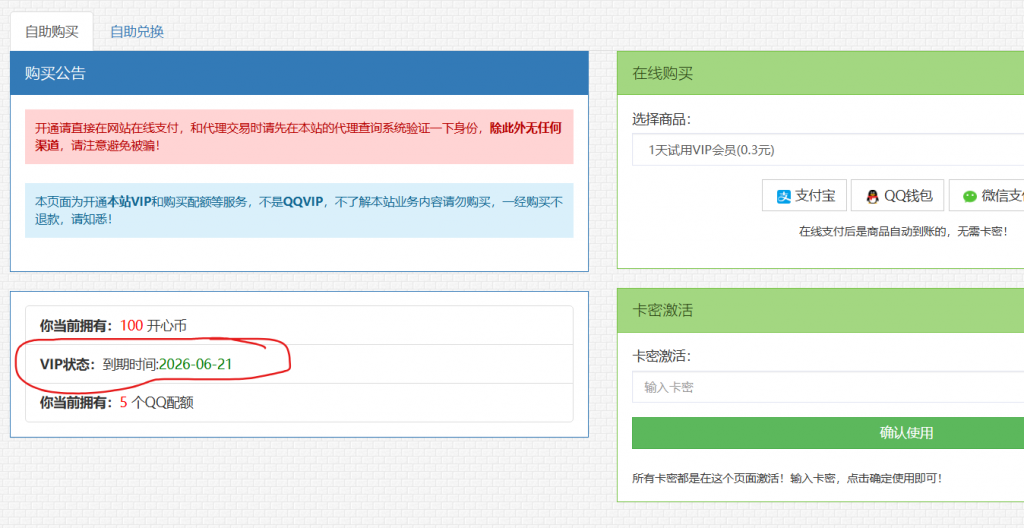
Task: Click the 卡密激活 label above the input
Action: [662, 356]
